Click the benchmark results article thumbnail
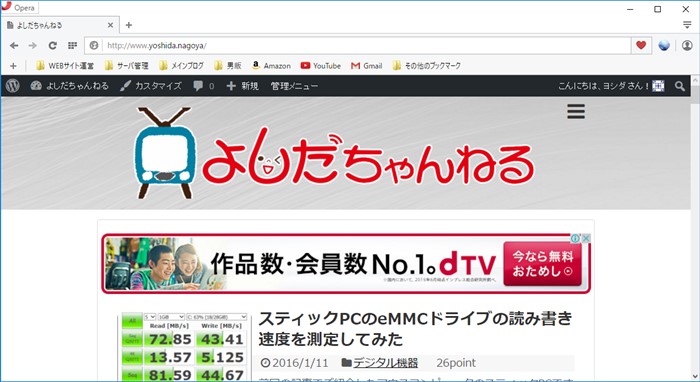700x382 pixels. pos(184,347)
